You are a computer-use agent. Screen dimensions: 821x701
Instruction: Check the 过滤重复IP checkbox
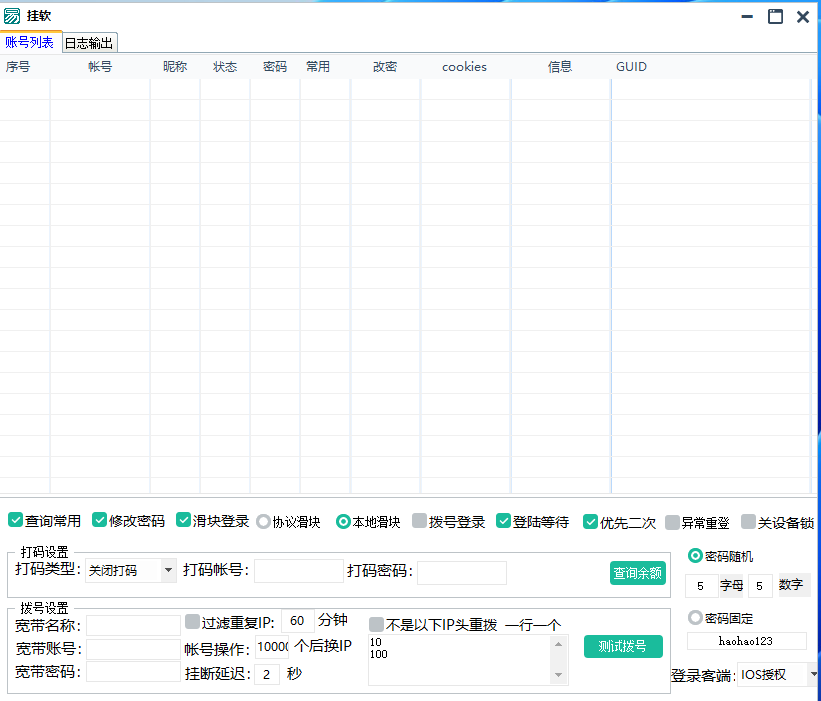193,622
